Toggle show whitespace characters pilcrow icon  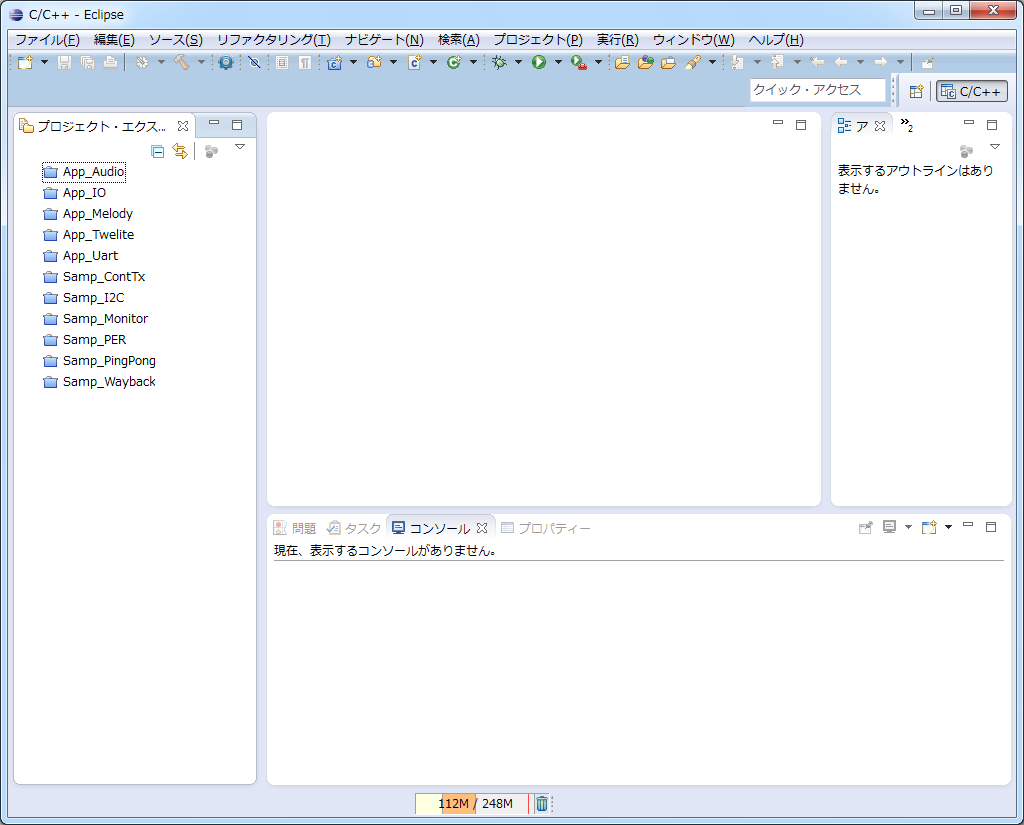tap(304, 63)
